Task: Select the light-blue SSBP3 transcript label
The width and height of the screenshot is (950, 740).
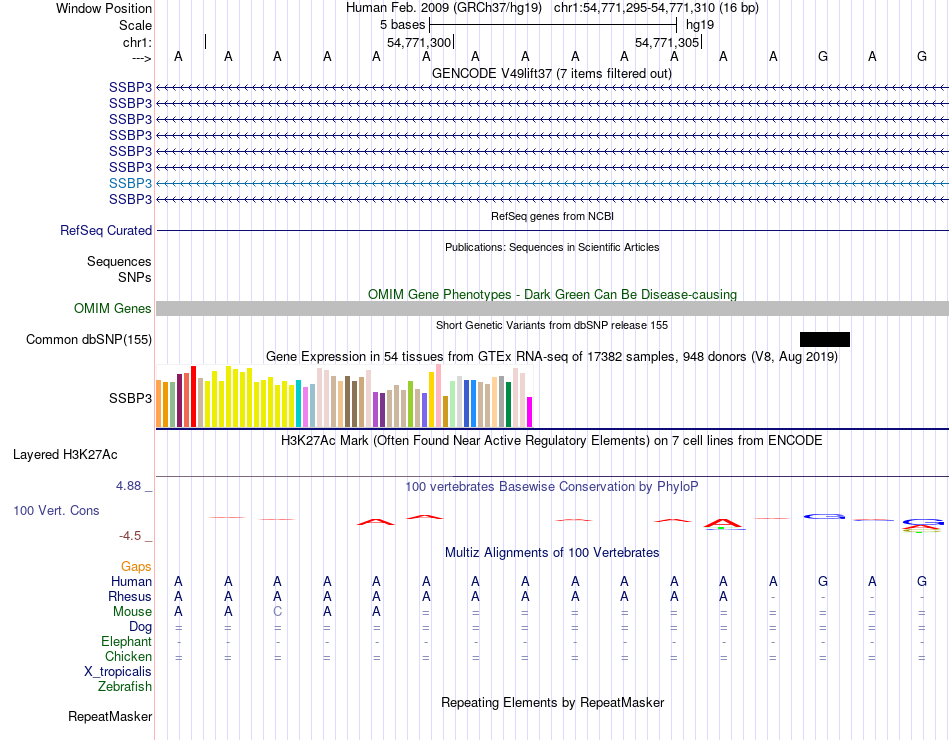Action: [x=130, y=183]
